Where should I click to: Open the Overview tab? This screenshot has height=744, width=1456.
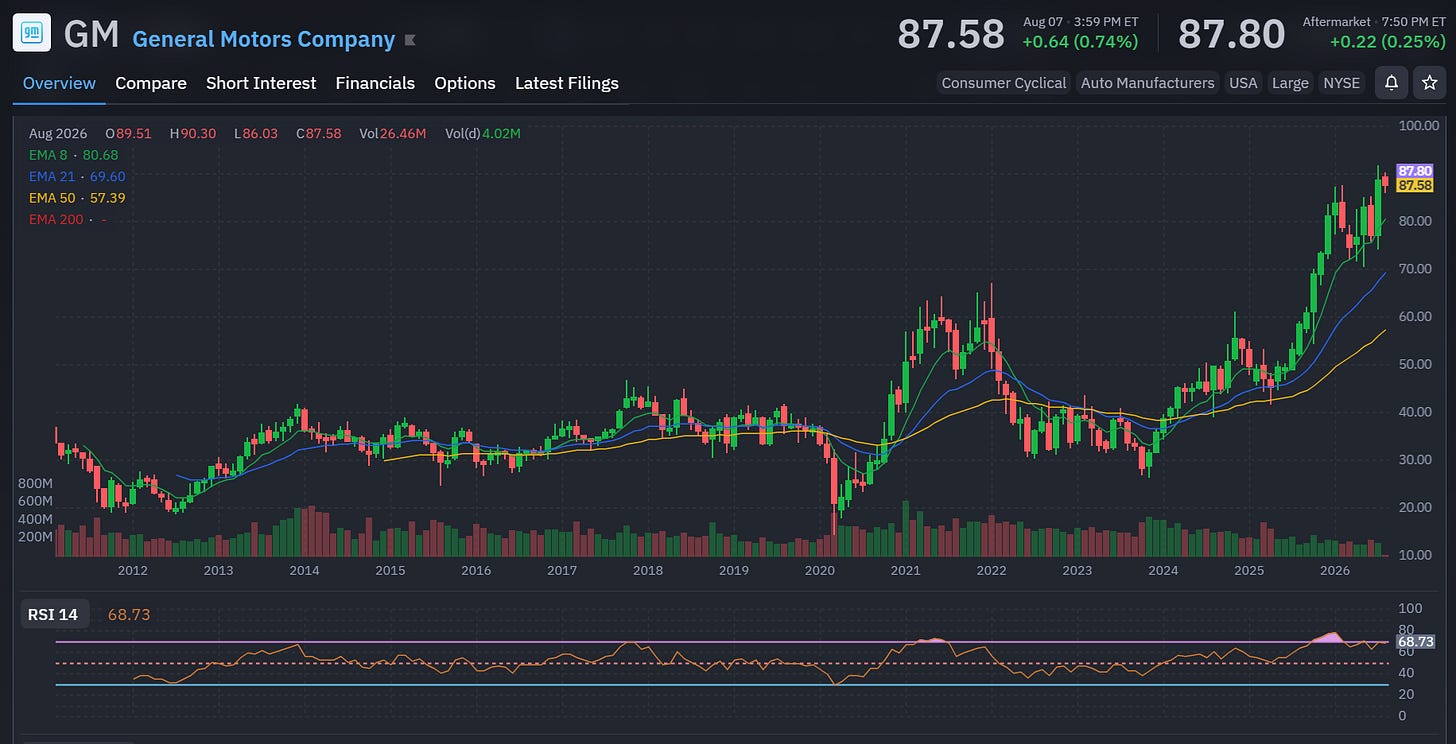(59, 83)
